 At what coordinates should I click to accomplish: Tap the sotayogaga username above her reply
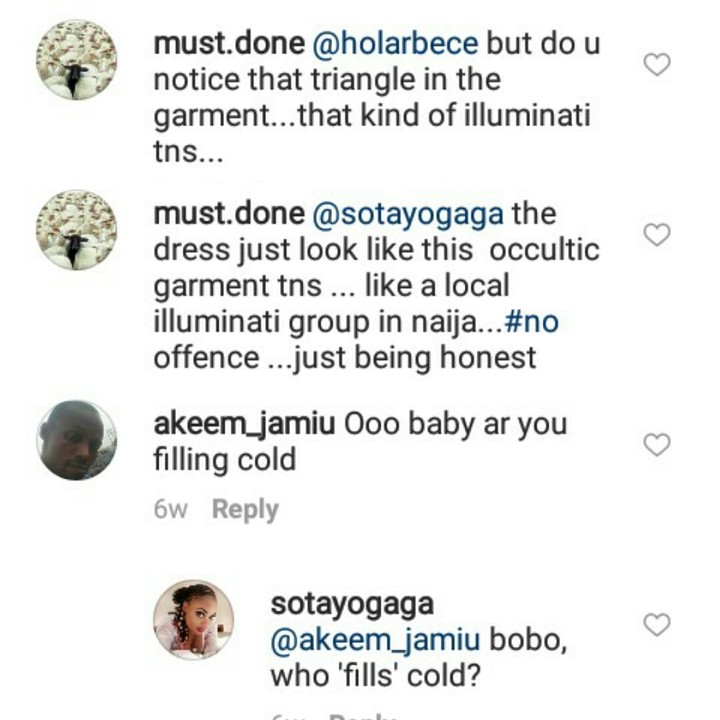(352, 605)
